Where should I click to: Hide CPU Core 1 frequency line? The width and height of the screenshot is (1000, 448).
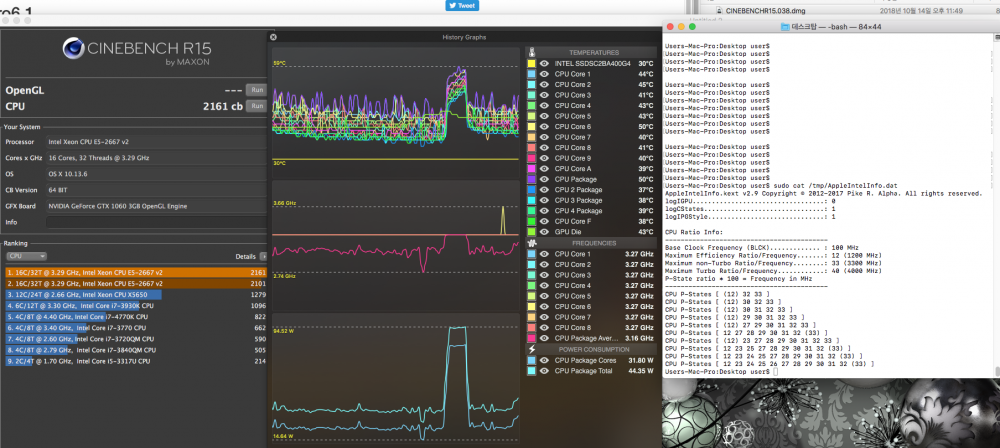544,254
